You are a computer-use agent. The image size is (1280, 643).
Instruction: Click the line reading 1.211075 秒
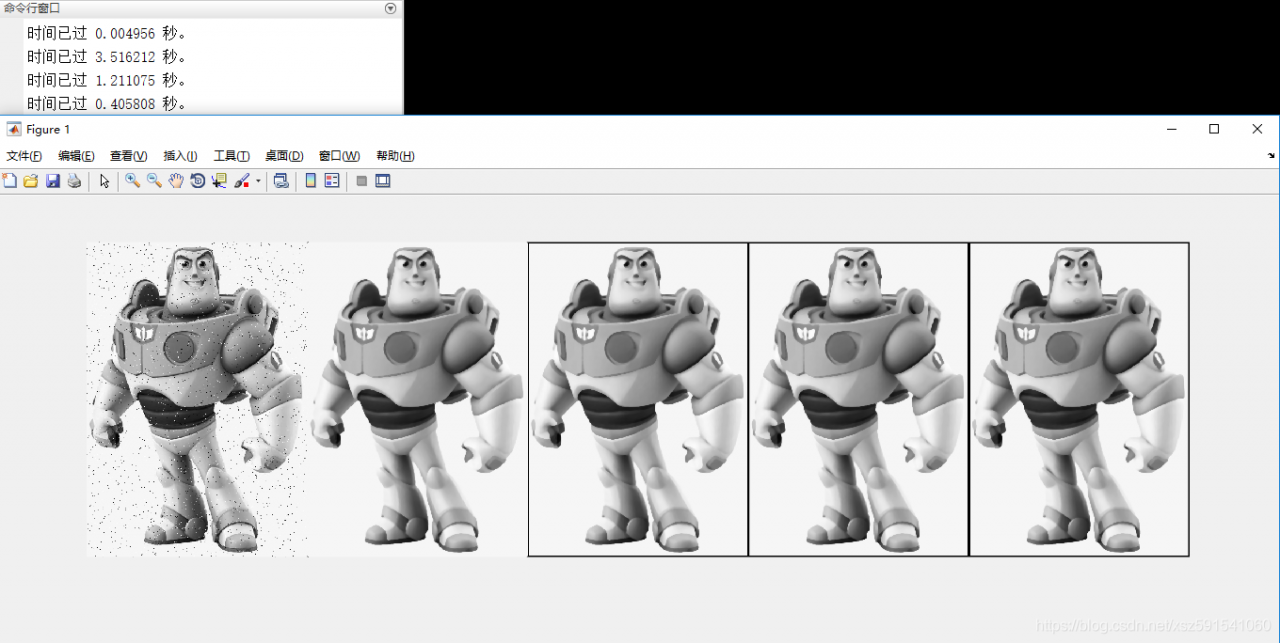click(107, 80)
